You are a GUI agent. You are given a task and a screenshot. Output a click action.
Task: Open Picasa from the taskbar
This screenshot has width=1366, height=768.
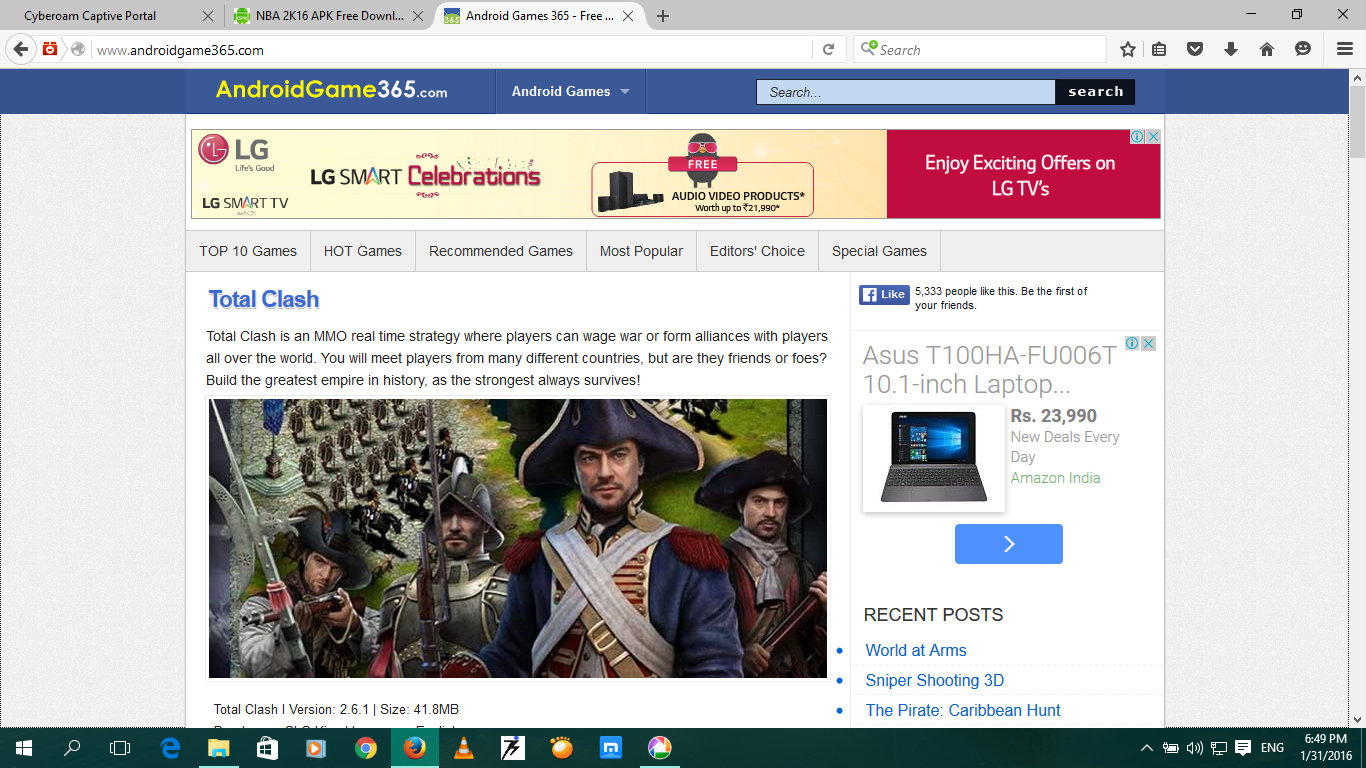(659, 748)
